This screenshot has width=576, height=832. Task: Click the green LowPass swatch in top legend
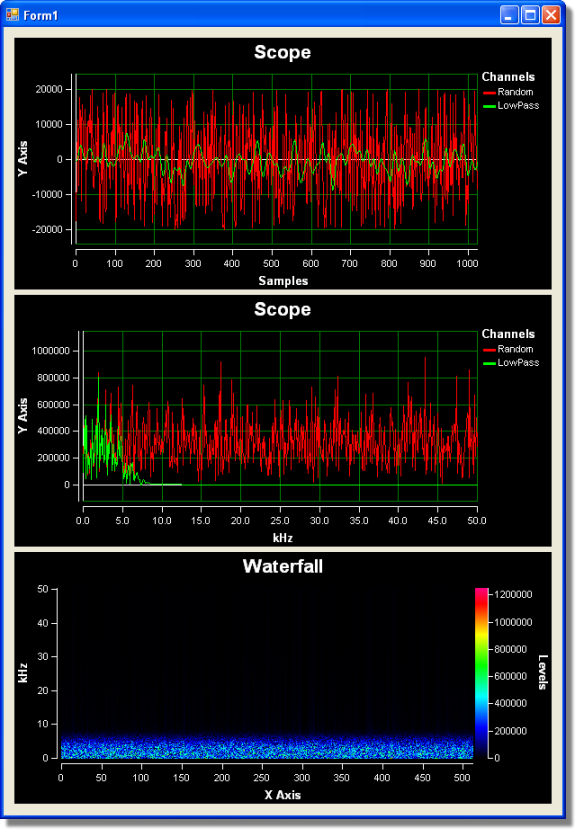click(x=489, y=106)
